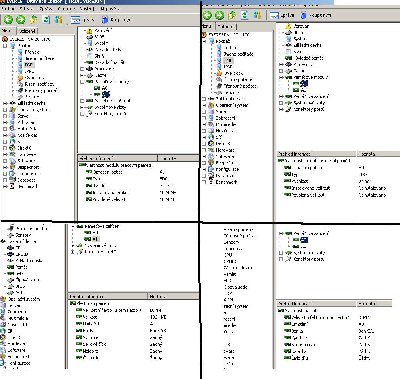Image resolution: width=400 pixels, height=379 pixels.
Task: Select the root EVEREST icon in top-left tree
Action: (x=5, y=39)
